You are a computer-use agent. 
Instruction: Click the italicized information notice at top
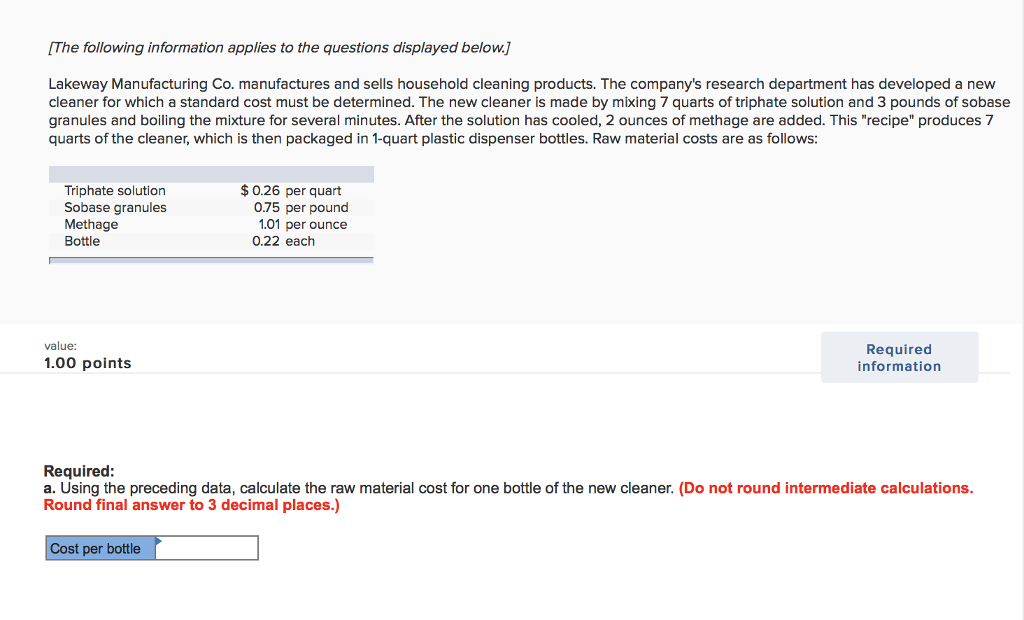[277, 47]
